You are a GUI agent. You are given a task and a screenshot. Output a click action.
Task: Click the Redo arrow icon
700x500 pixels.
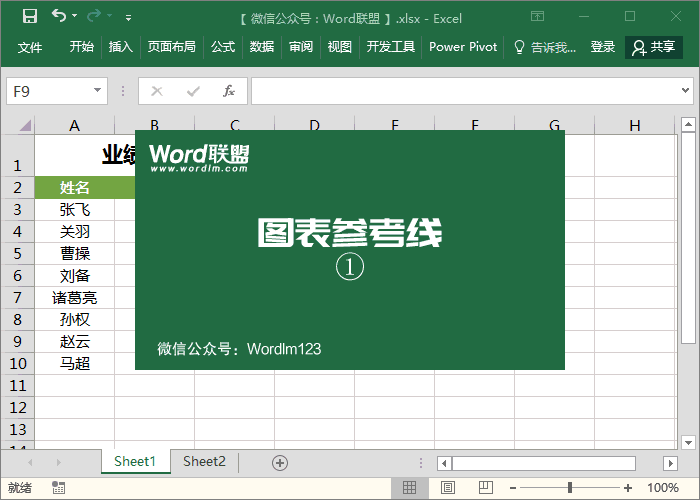click(94, 17)
